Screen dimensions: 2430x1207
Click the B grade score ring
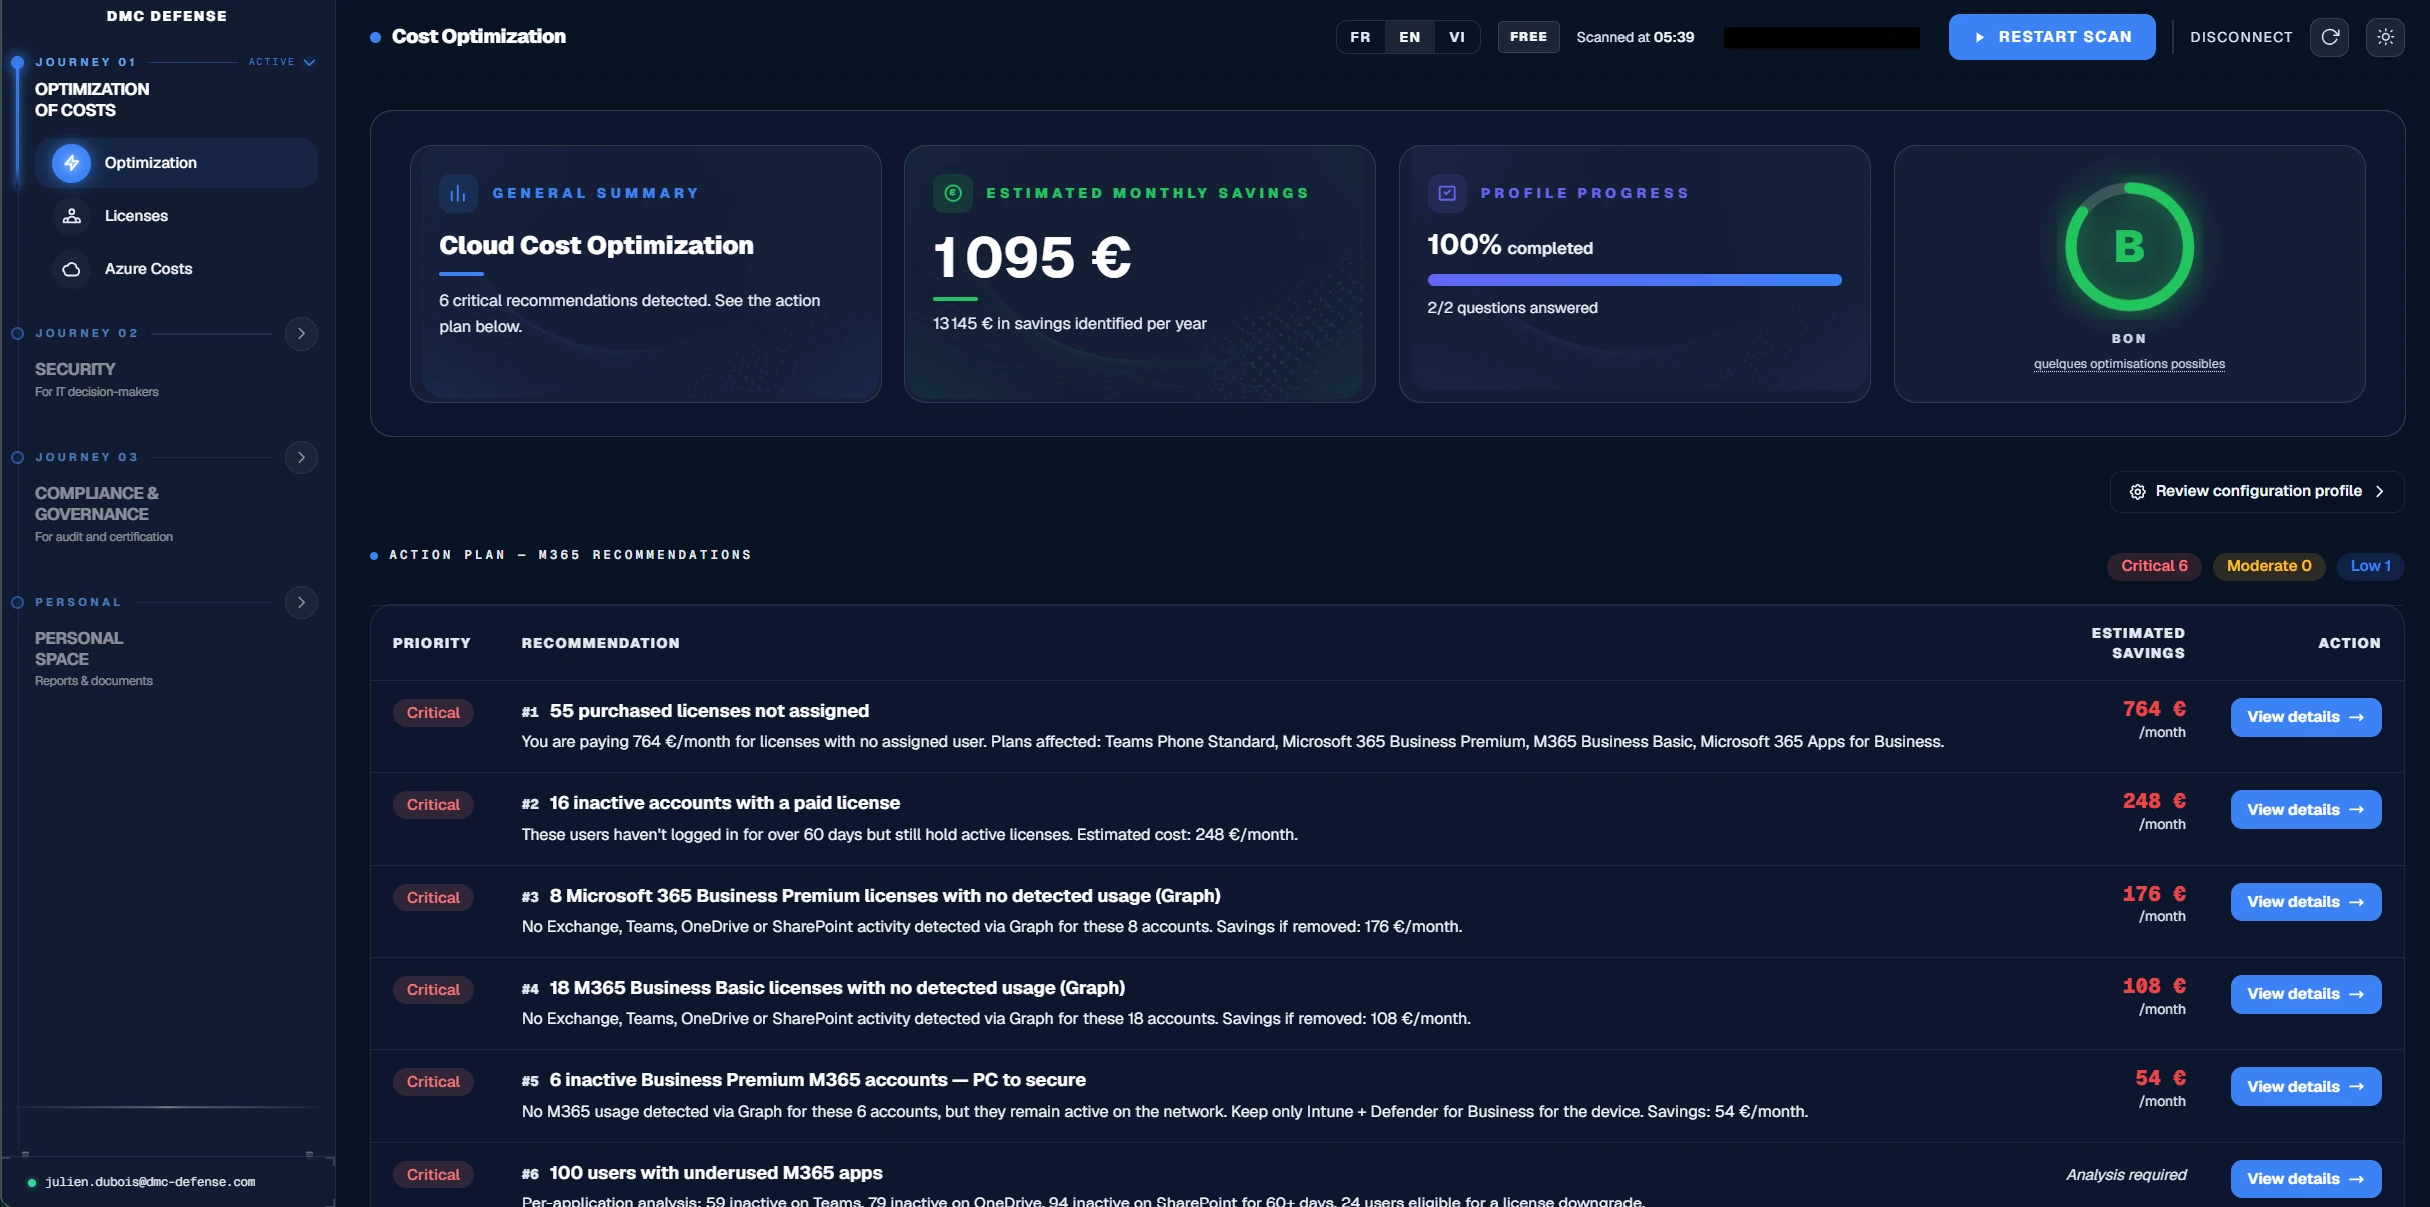click(x=2129, y=246)
